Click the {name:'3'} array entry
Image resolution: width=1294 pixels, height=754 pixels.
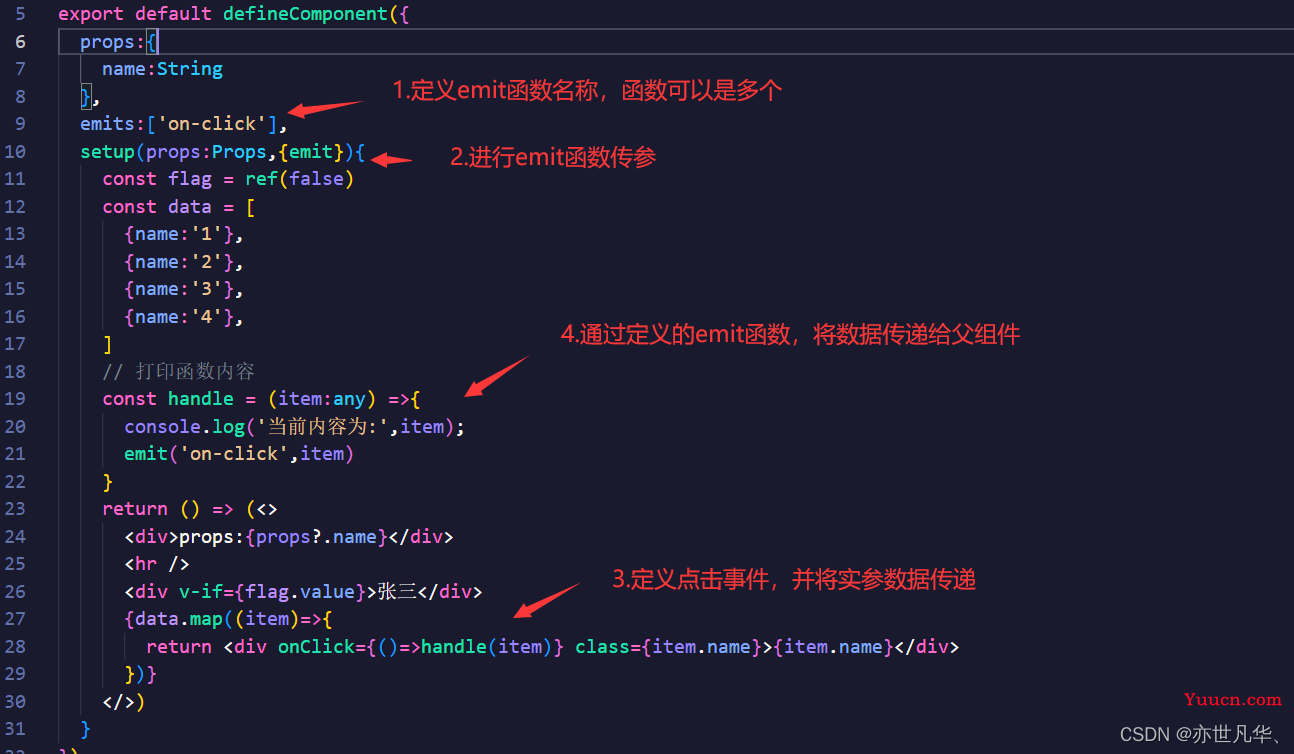179,289
